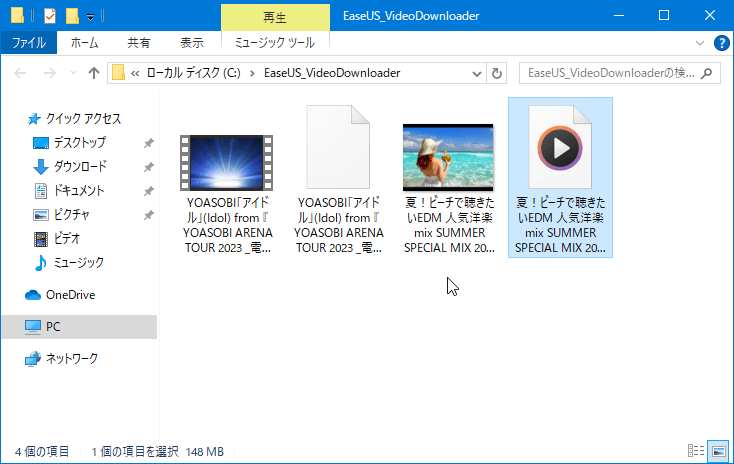Viewport: 734px width, 464px height.
Task: Click the search box input field
Action: 610,73
